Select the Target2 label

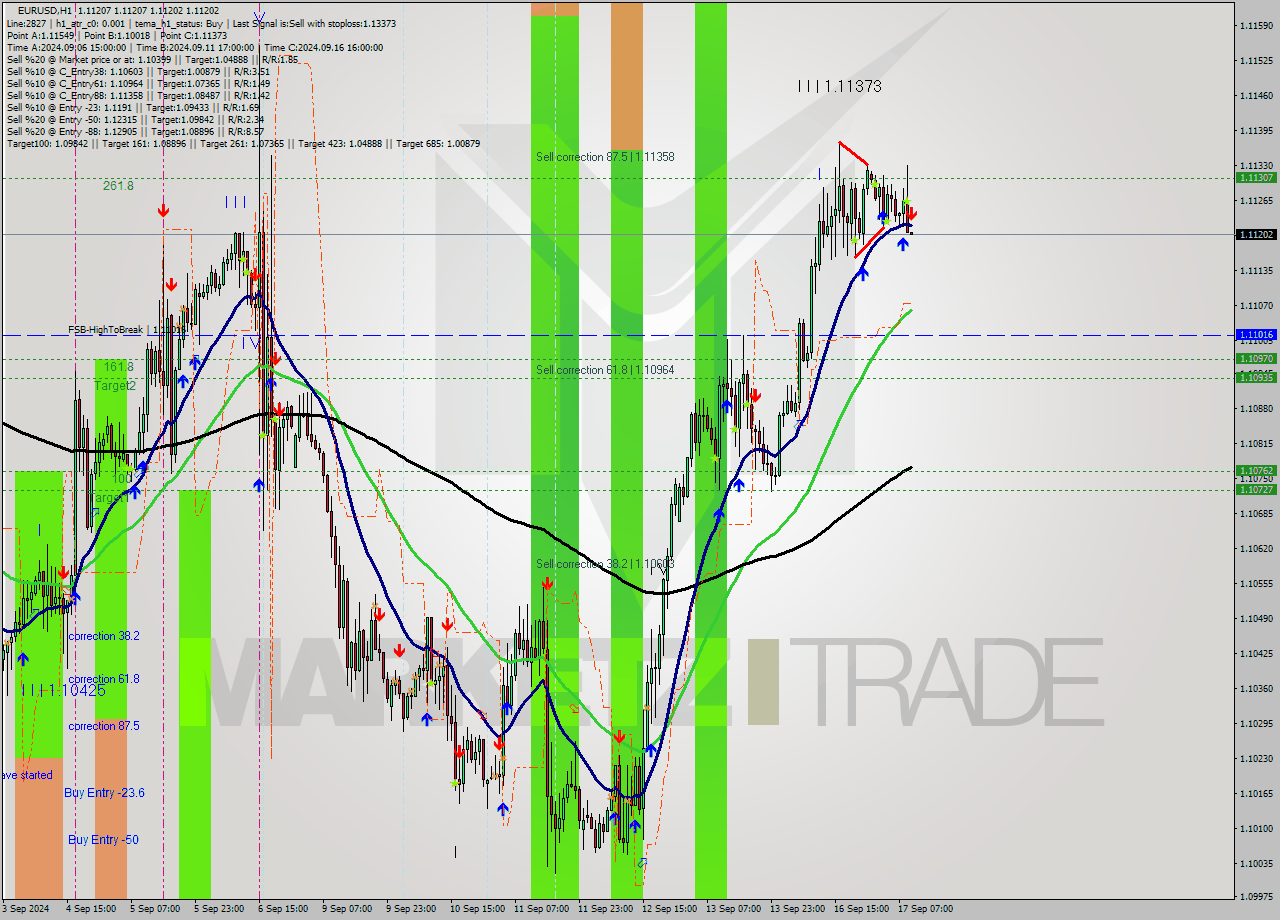pyautogui.click(x=115, y=386)
